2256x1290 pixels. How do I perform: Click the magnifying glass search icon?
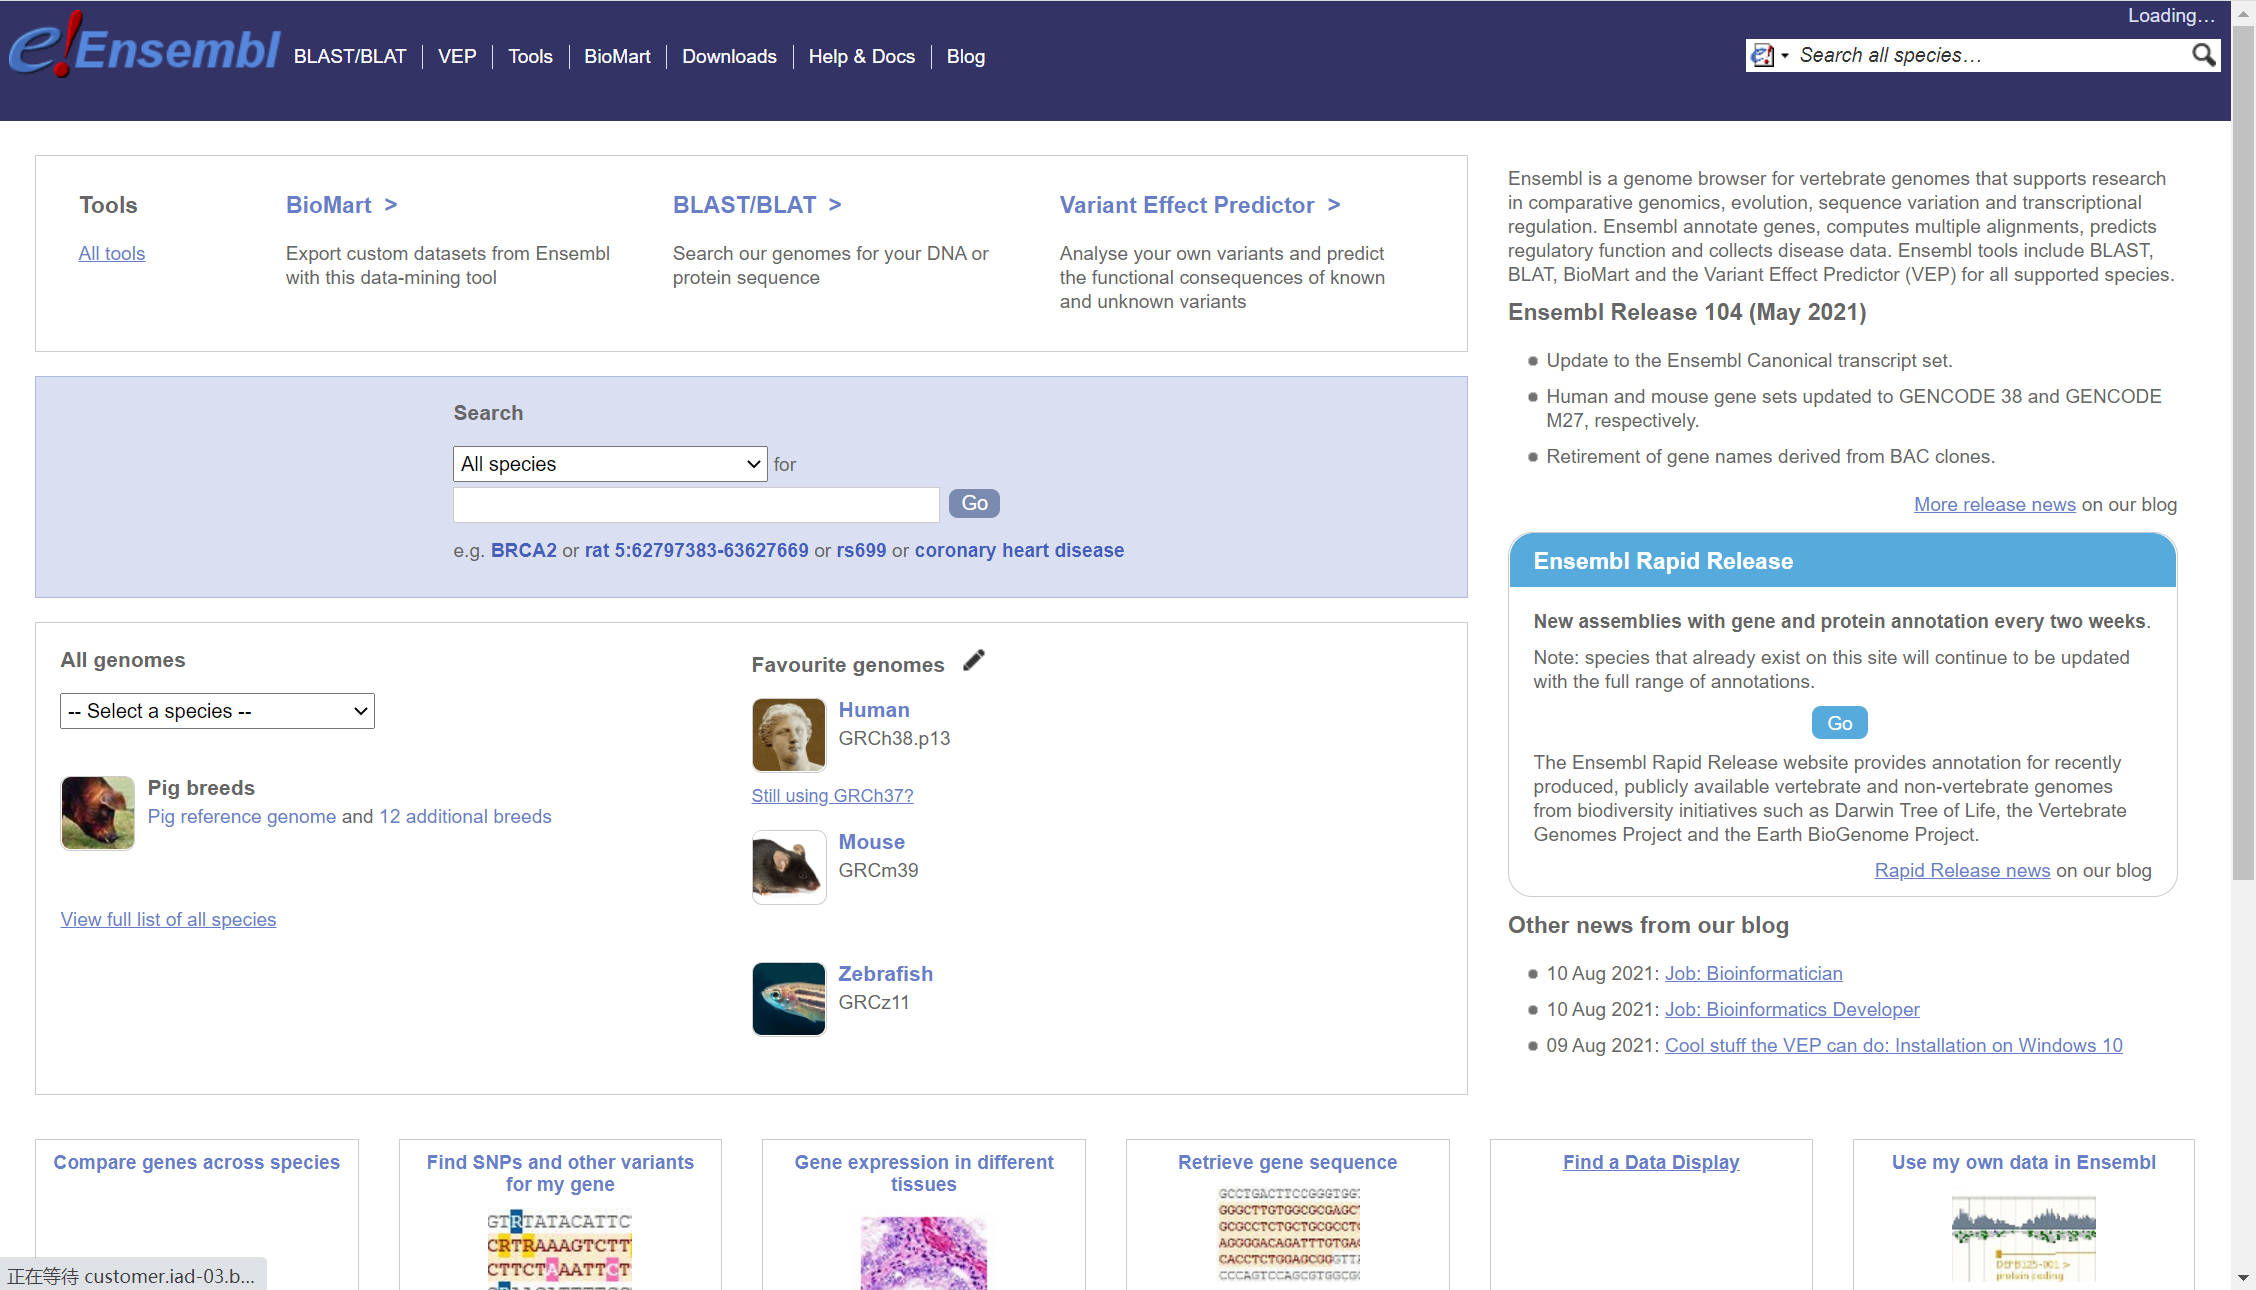[x=2203, y=55]
